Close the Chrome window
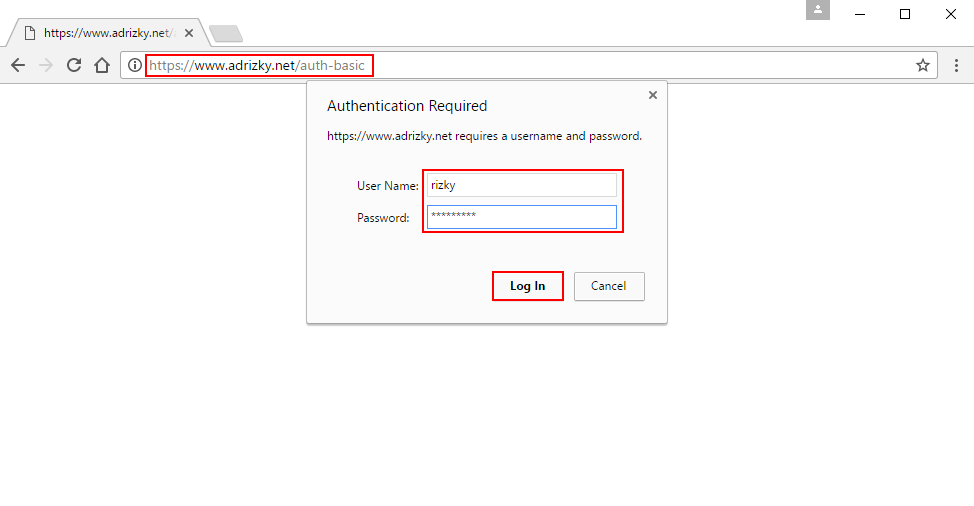Image resolution: width=974 pixels, height=506 pixels. pos(951,14)
